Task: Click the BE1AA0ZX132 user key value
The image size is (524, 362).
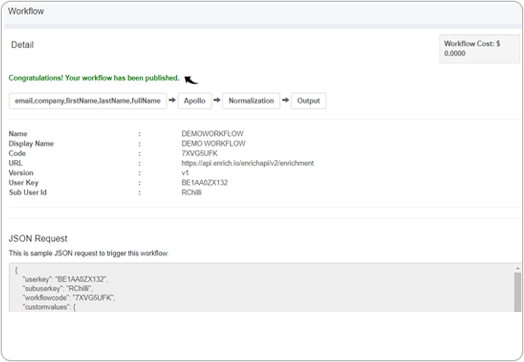Action: (205, 183)
